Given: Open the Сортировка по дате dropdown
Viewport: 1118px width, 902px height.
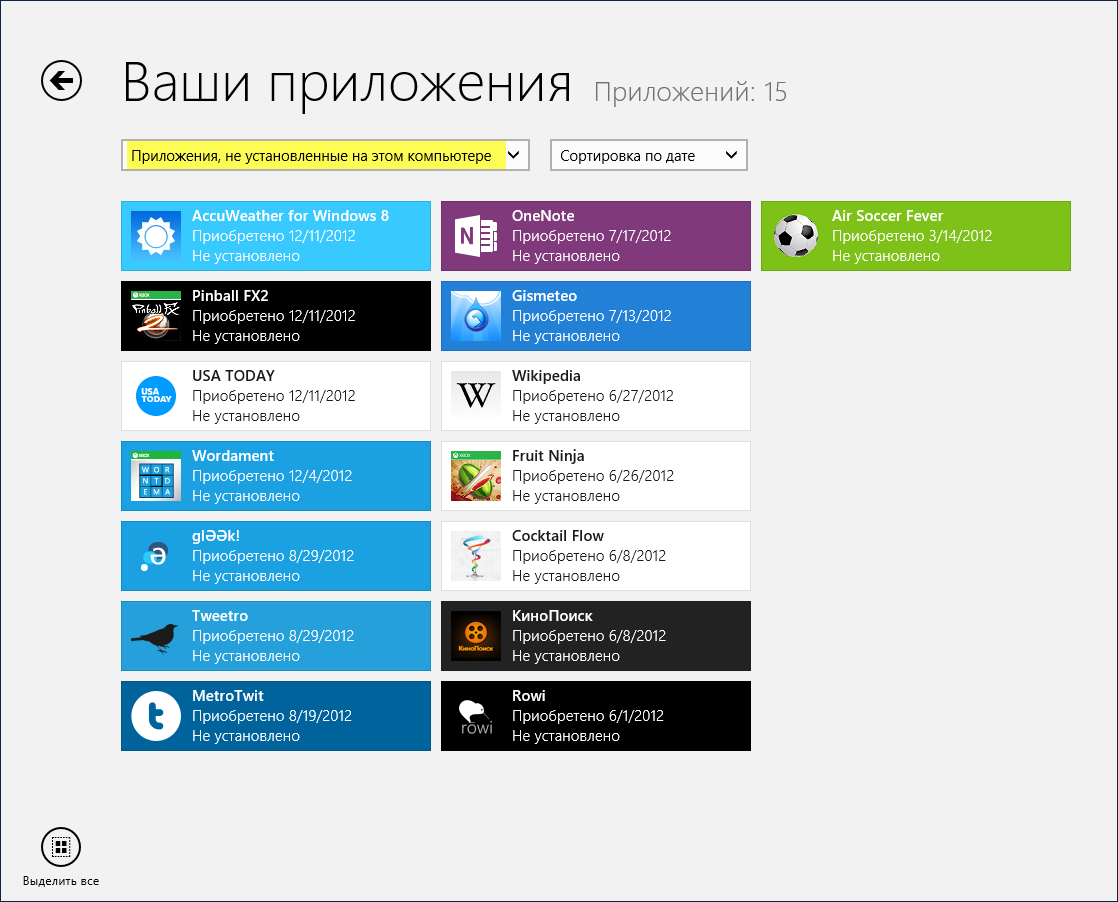Looking at the screenshot, I should (649, 155).
